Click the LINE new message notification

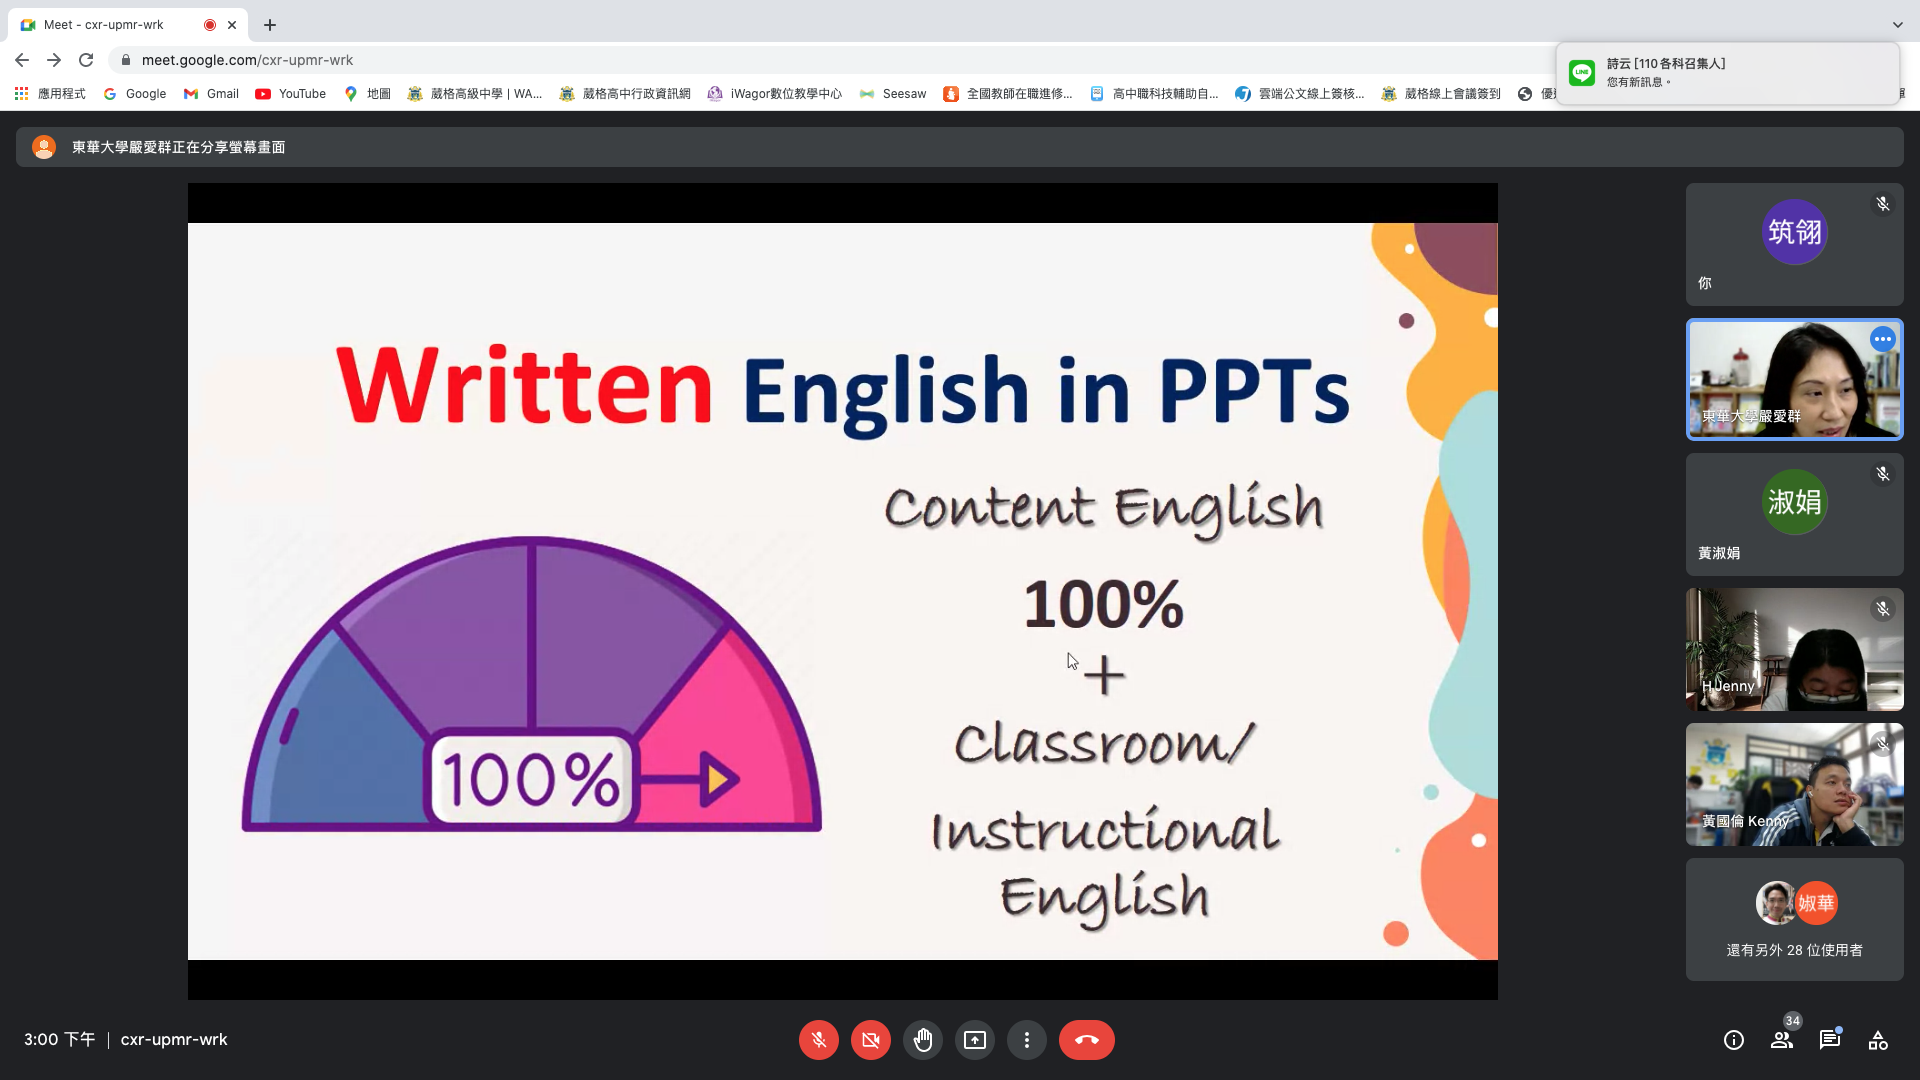1727,72
